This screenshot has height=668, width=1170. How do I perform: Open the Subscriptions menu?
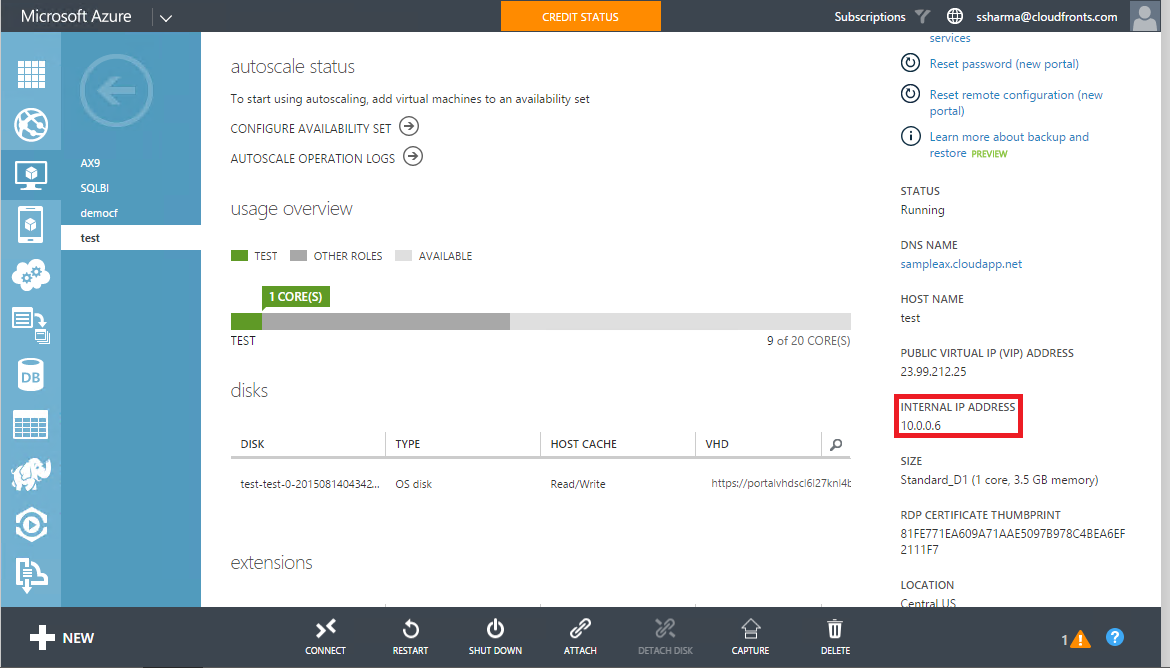(x=869, y=16)
